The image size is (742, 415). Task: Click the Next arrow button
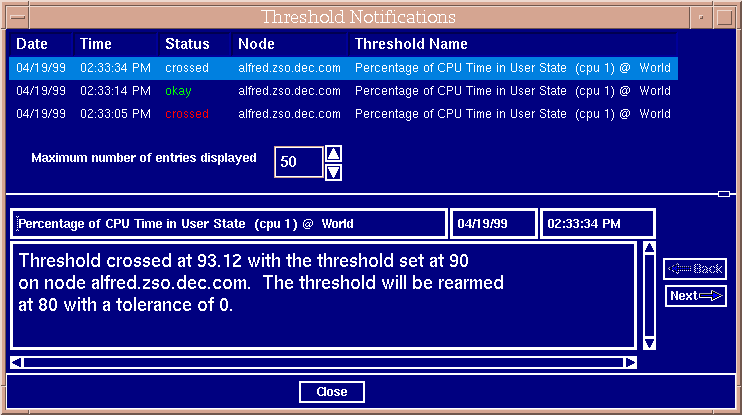coord(696,295)
